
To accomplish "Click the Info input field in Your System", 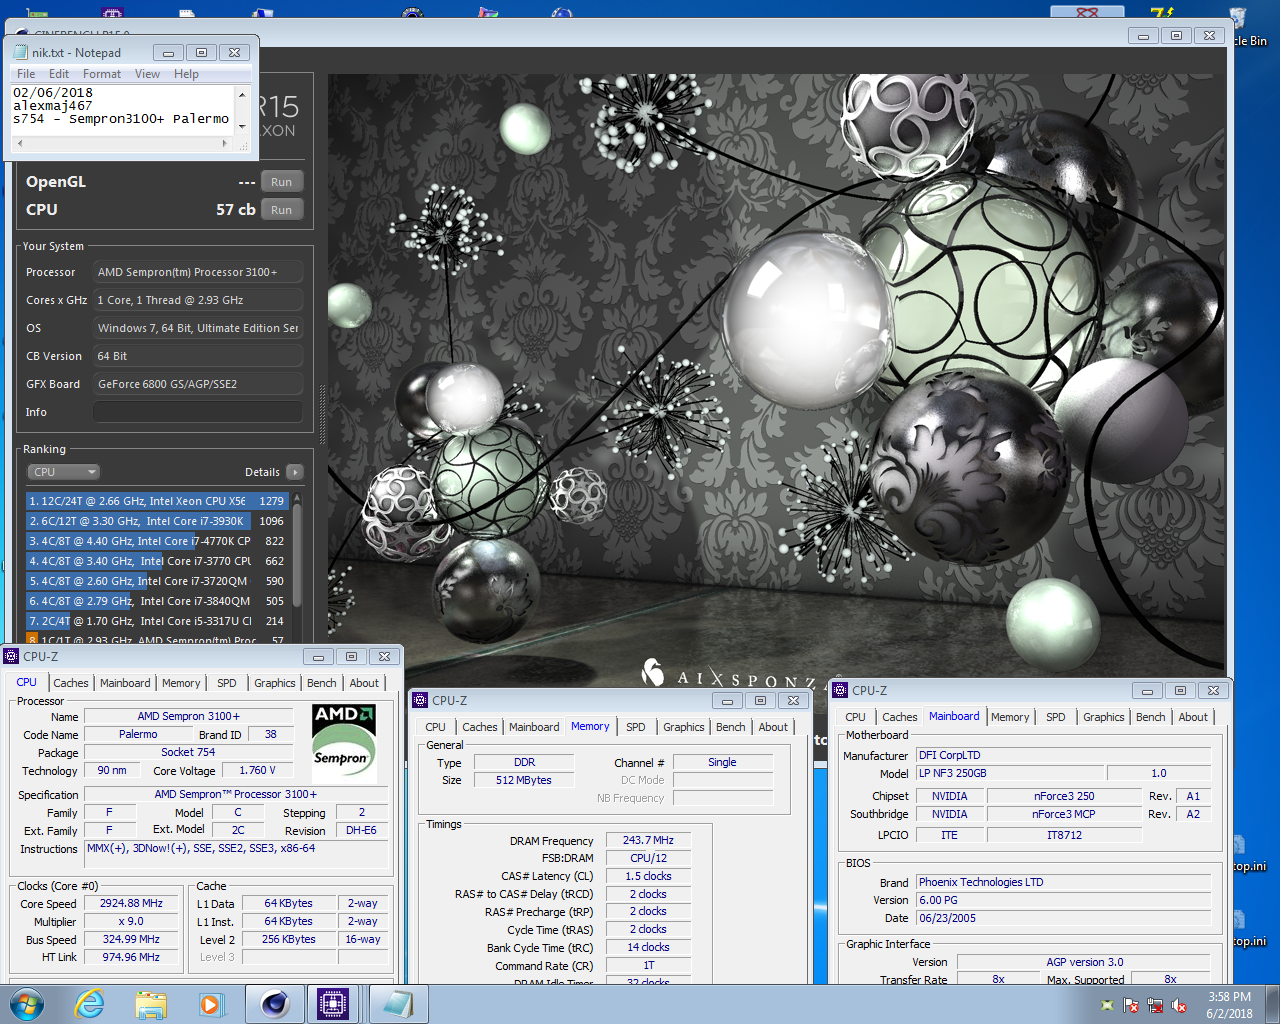I will 198,412.
